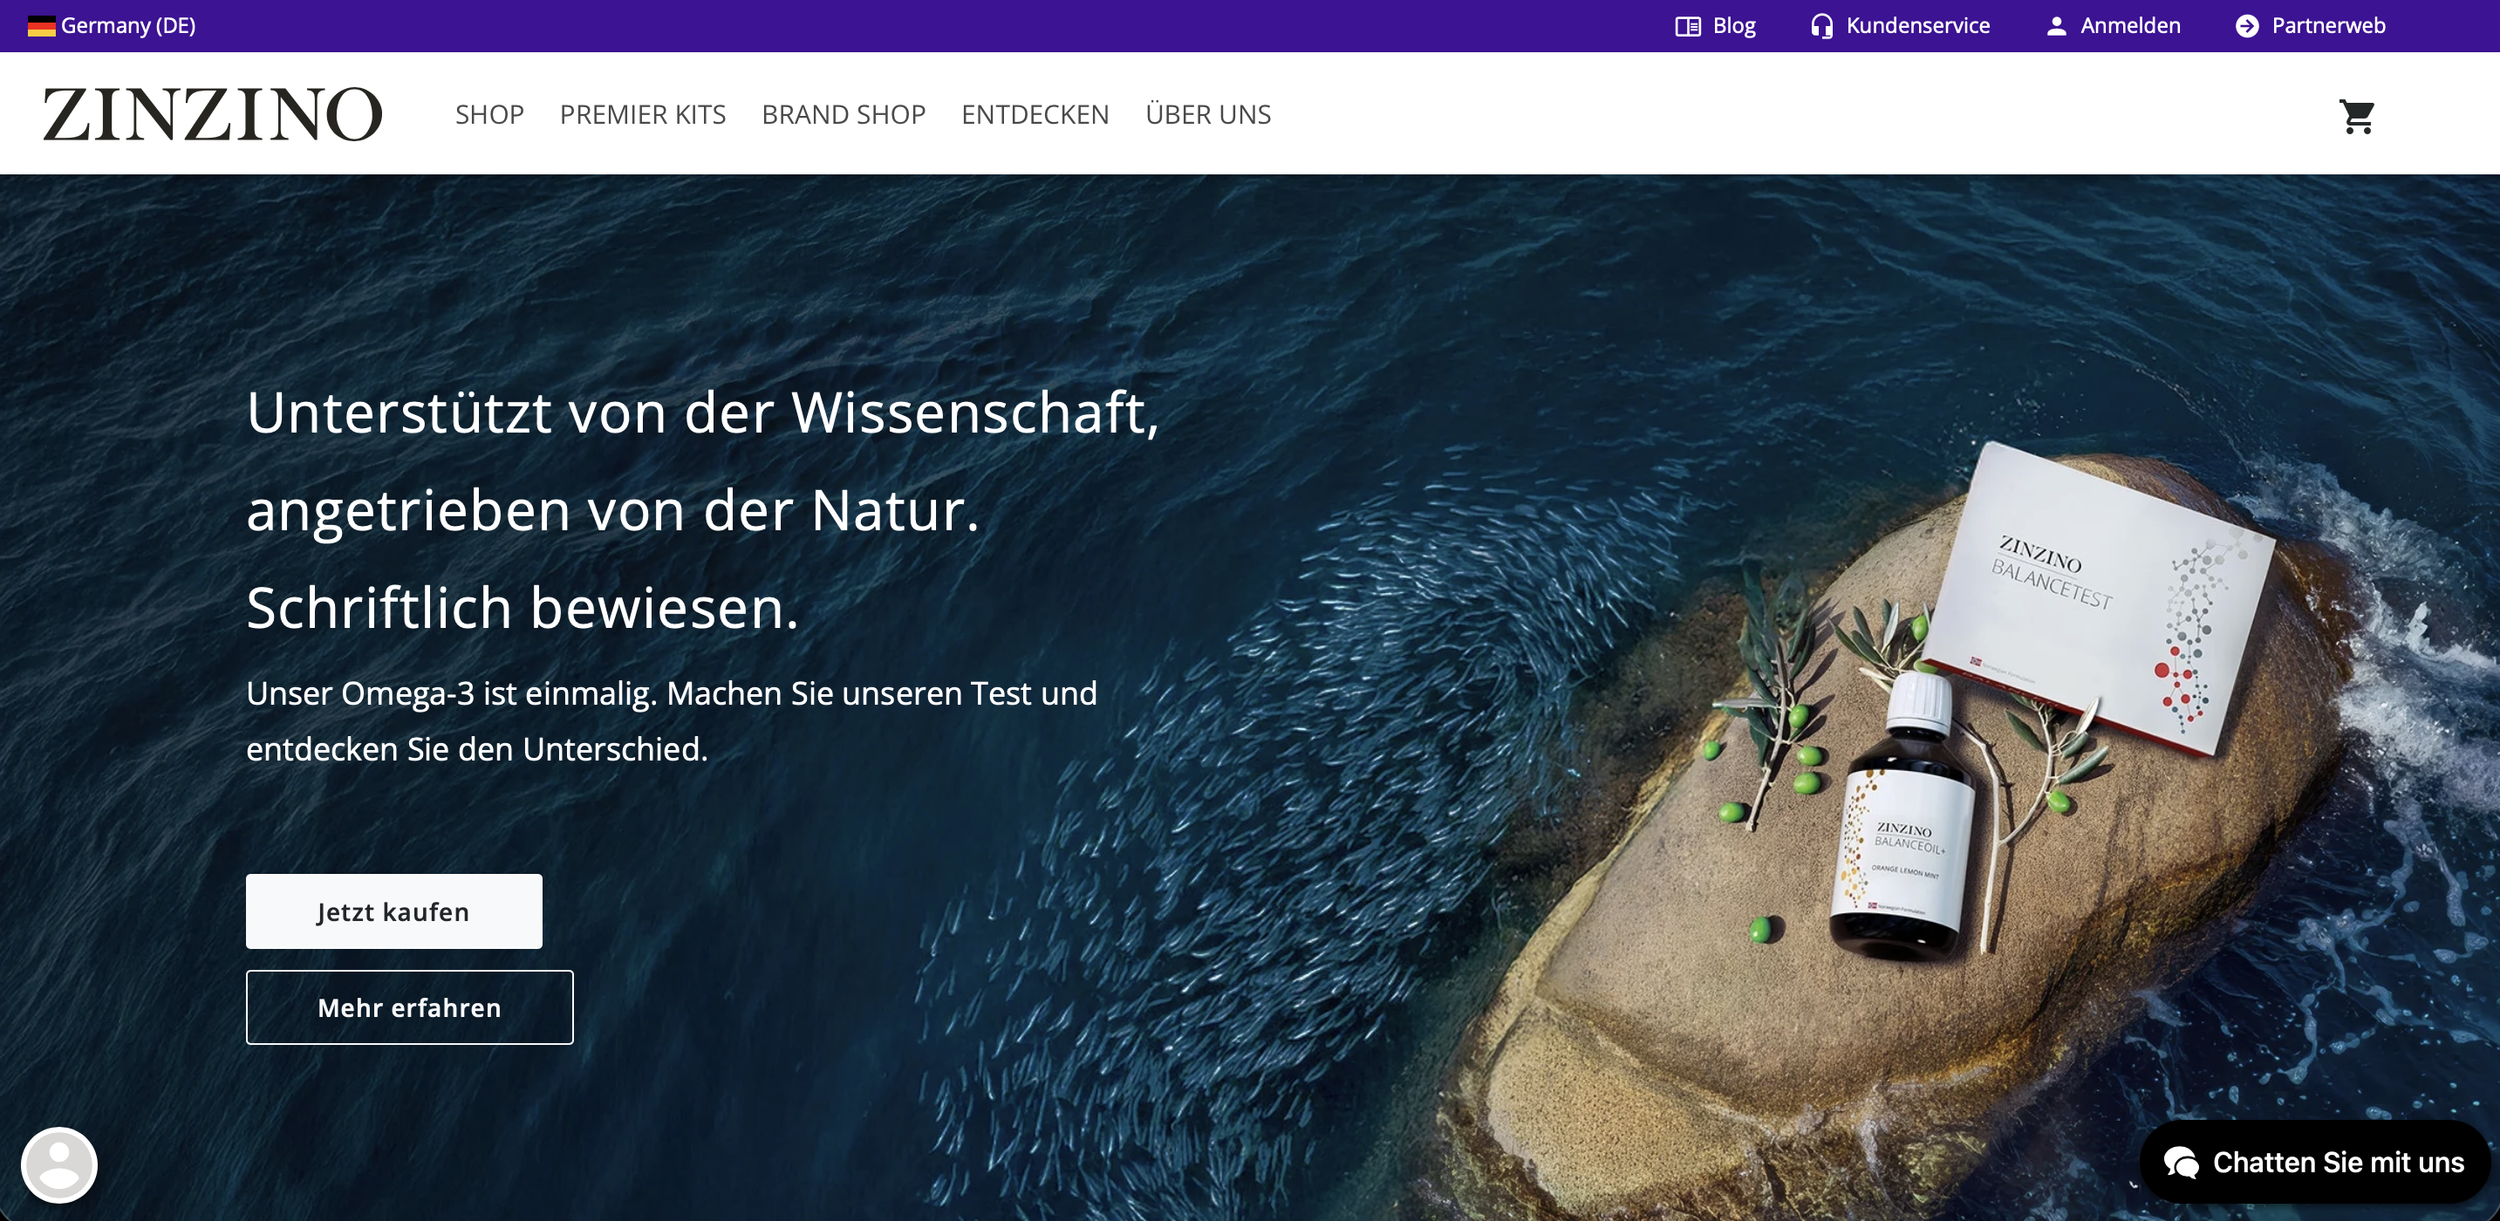2500x1221 pixels.
Task: Click the Blog book icon
Action: point(1687,26)
